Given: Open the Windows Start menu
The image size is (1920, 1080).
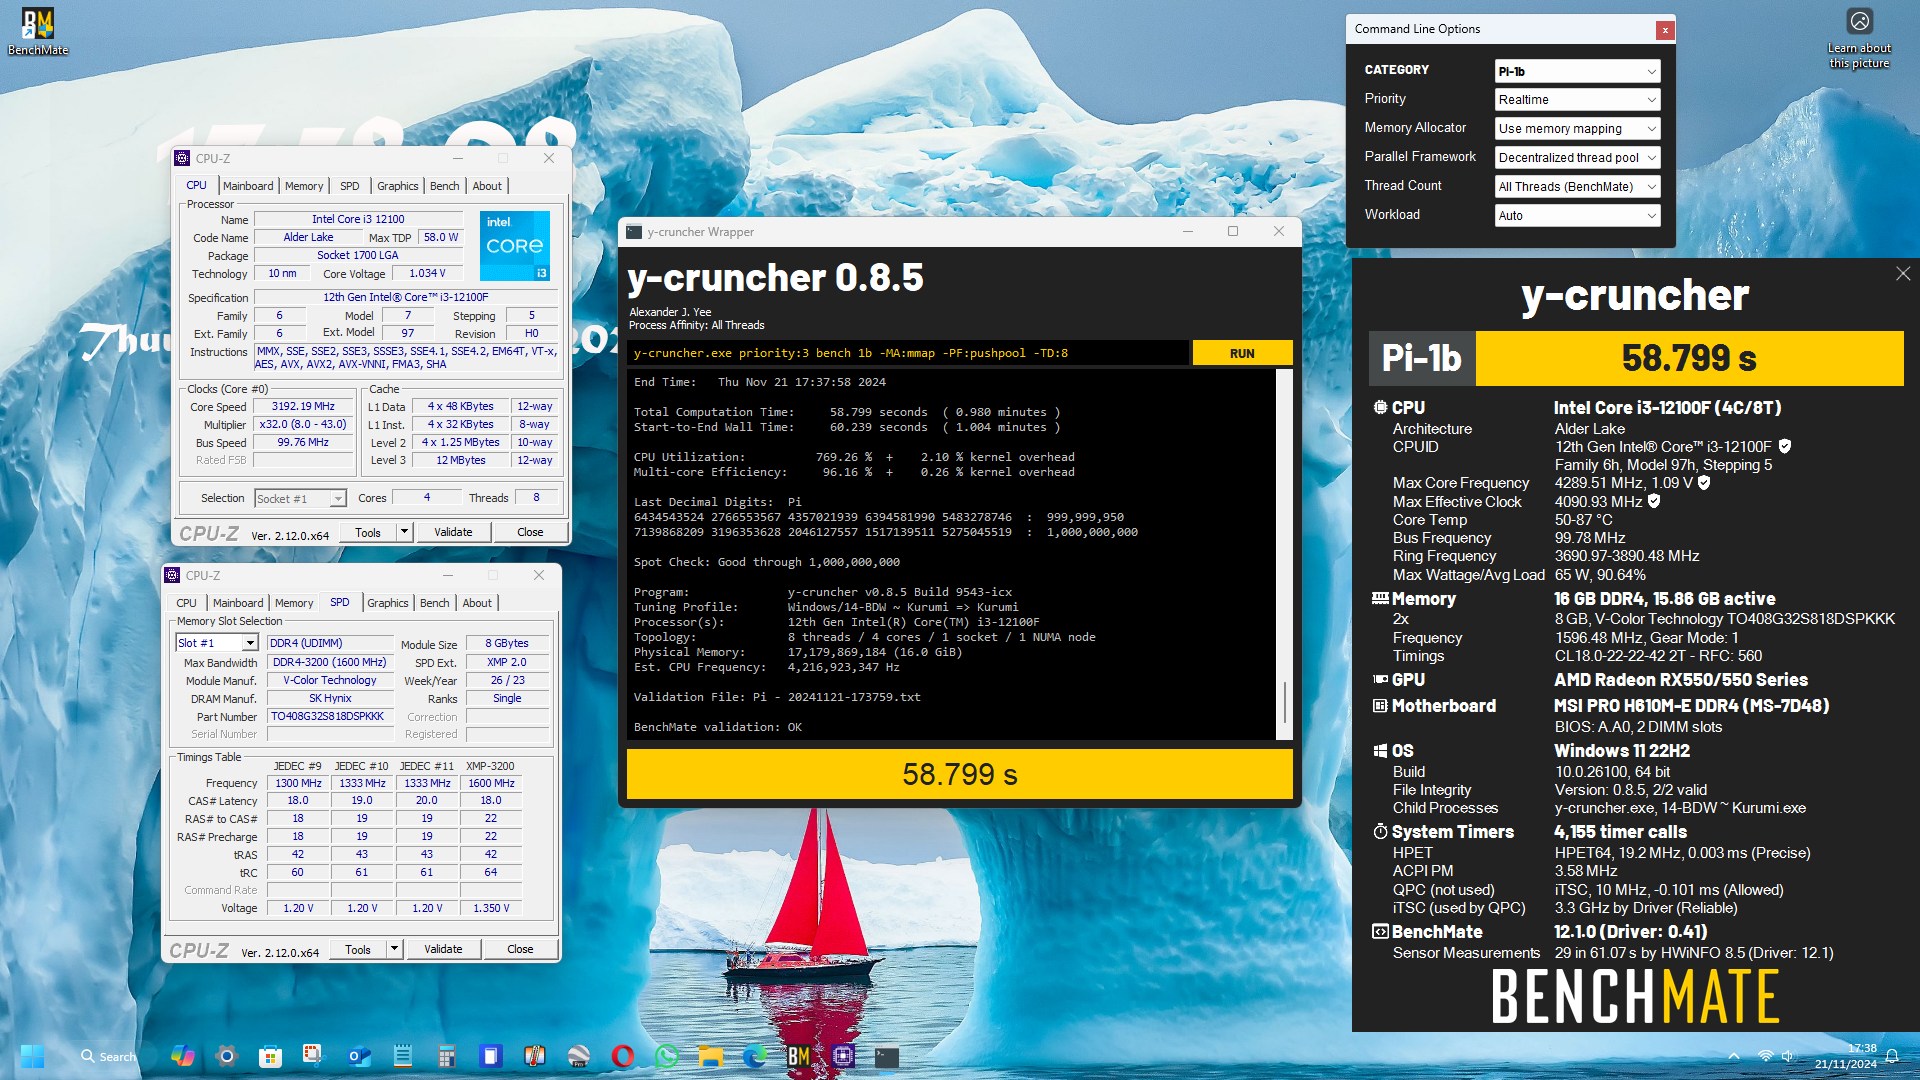Looking at the screenshot, I should pyautogui.click(x=32, y=1056).
